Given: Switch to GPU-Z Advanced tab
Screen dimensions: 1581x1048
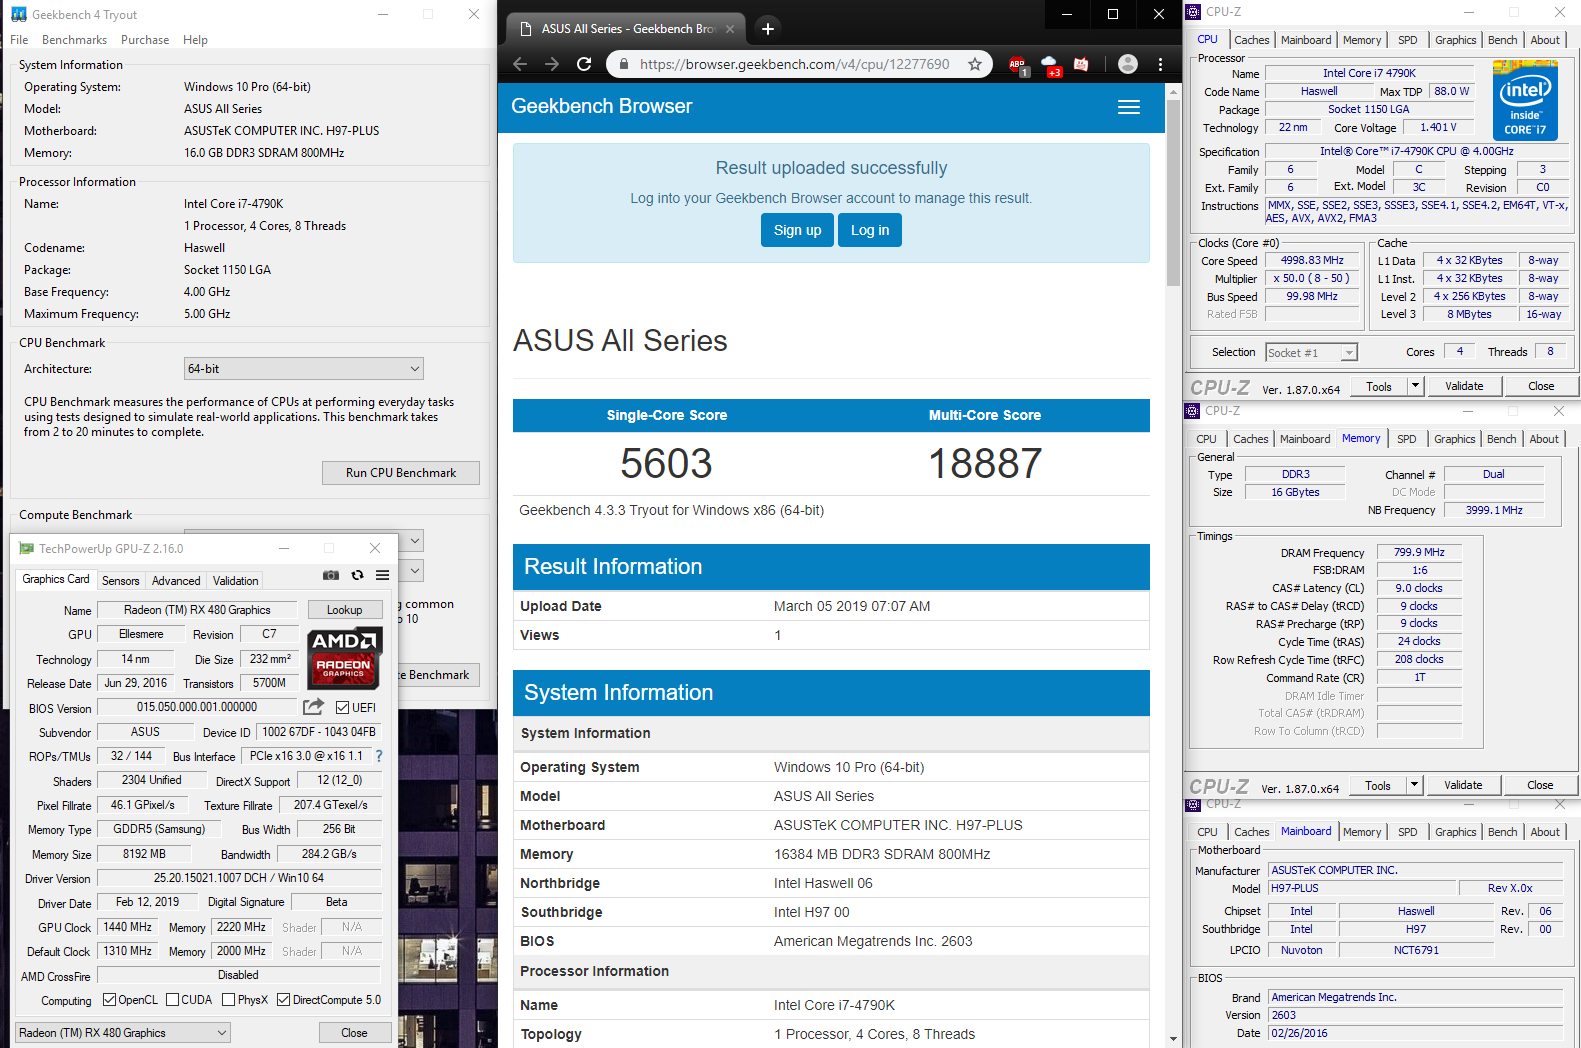Looking at the screenshot, I should pos(176,581).
